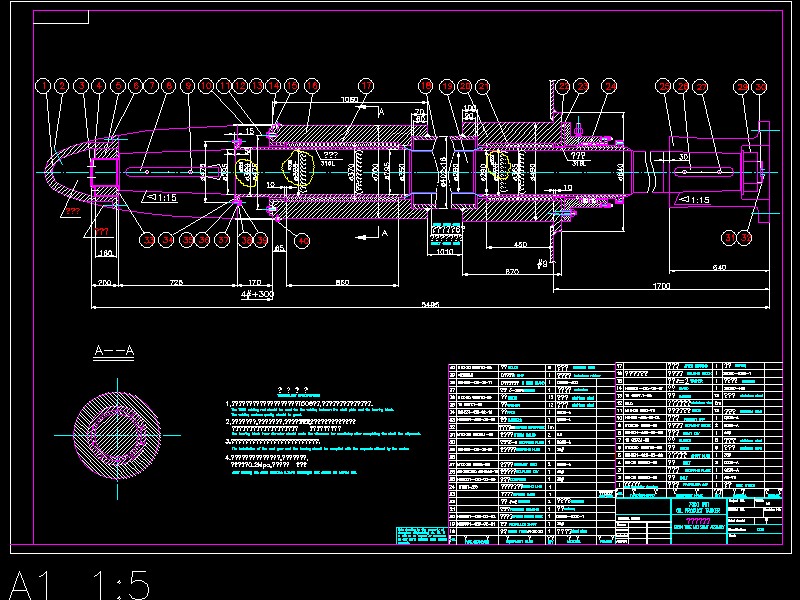Viewport: 800px width, 600px height.
Task: Click part balloon number 26
Action: [x=683, y=86]
